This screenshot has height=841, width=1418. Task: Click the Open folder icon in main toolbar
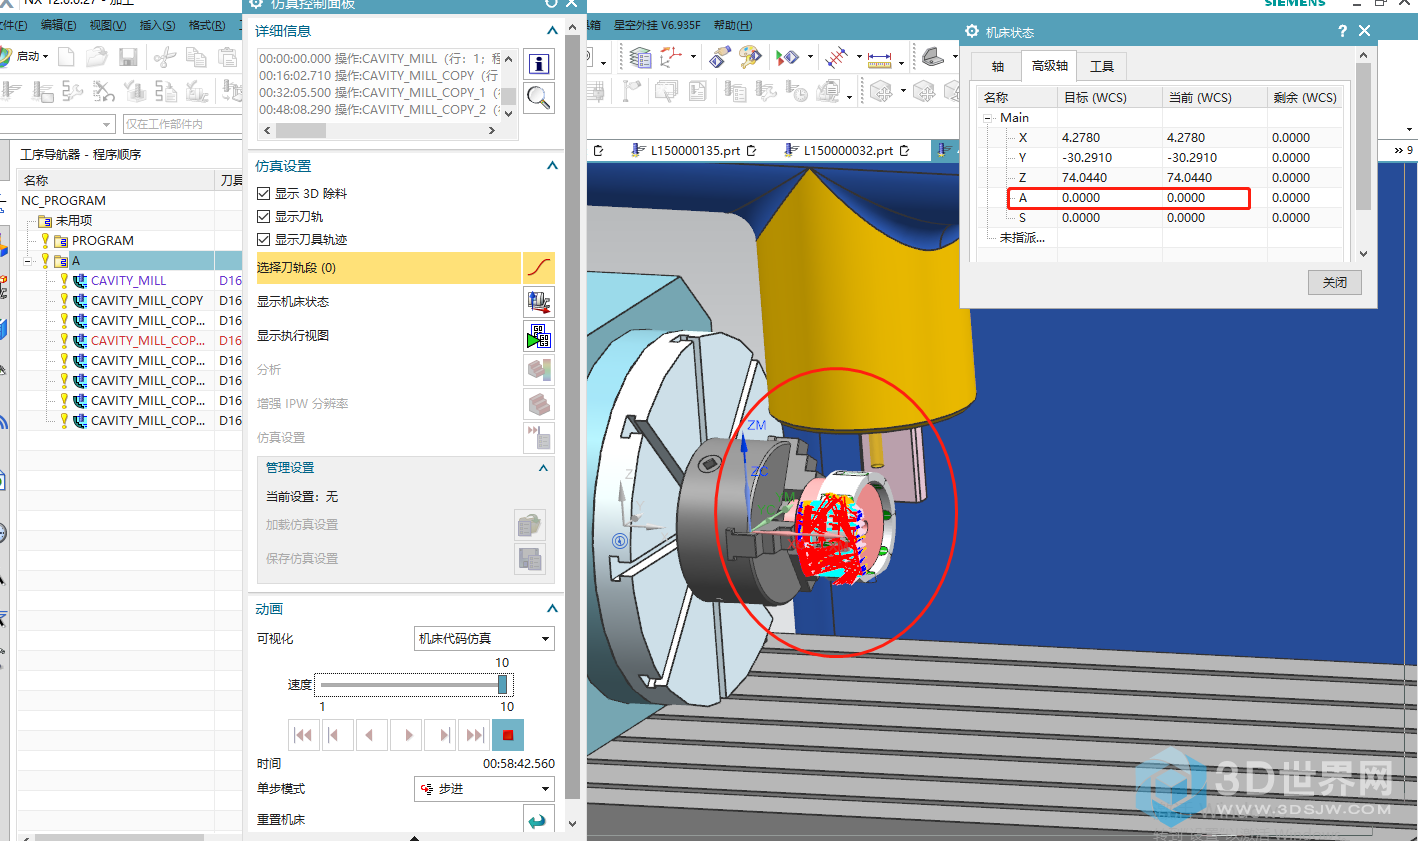coord(97,57)
